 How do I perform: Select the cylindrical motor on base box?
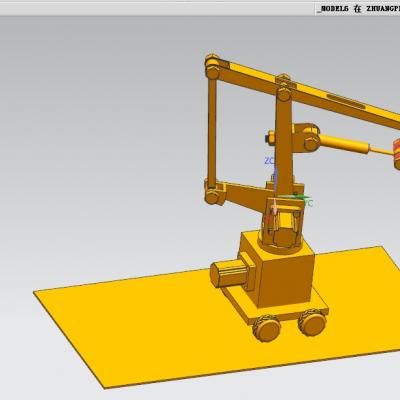pyautogui.click(x=228, y=273)
